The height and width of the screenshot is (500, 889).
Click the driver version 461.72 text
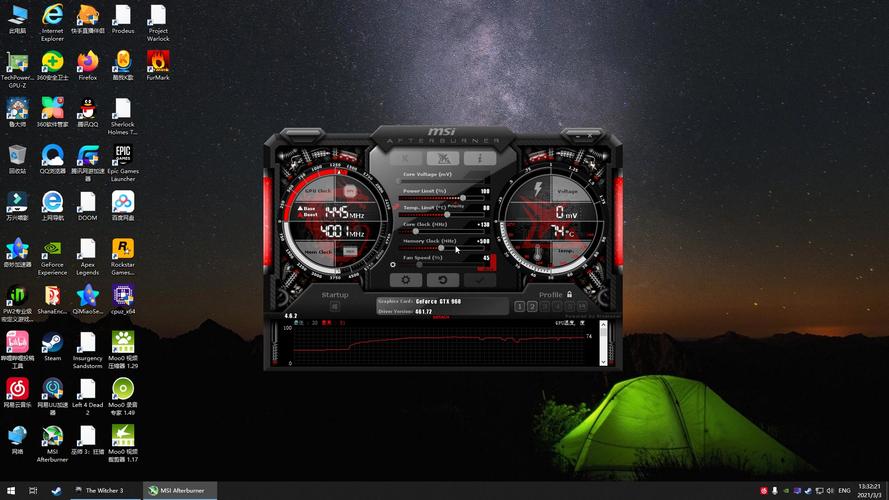[424, 312]
